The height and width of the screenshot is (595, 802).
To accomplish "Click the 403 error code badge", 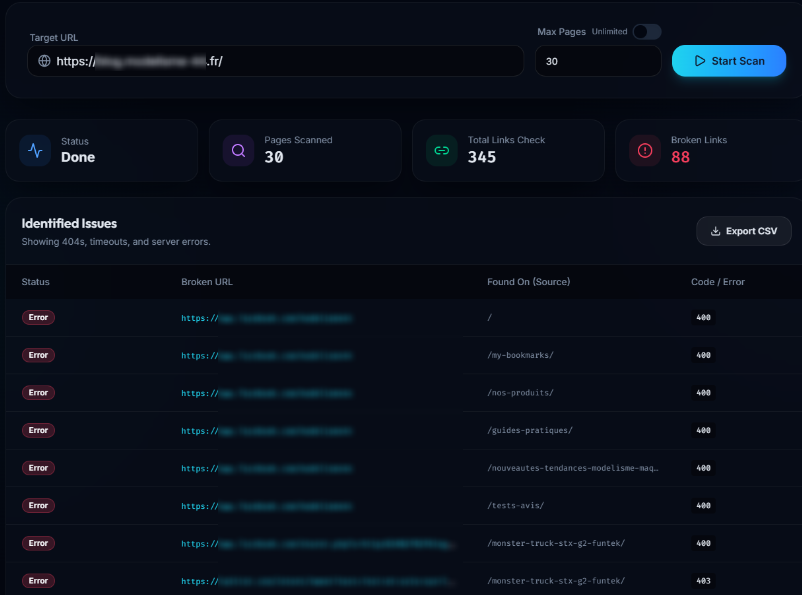I will [703, 581].
